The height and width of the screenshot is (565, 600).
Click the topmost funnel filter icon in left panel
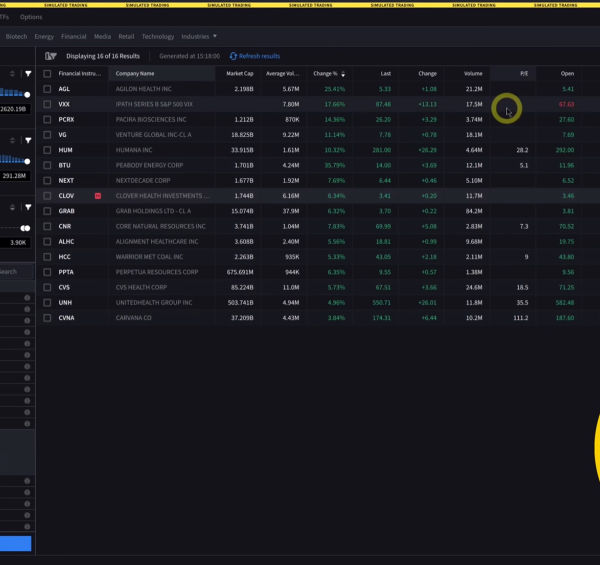click(28, 74)
